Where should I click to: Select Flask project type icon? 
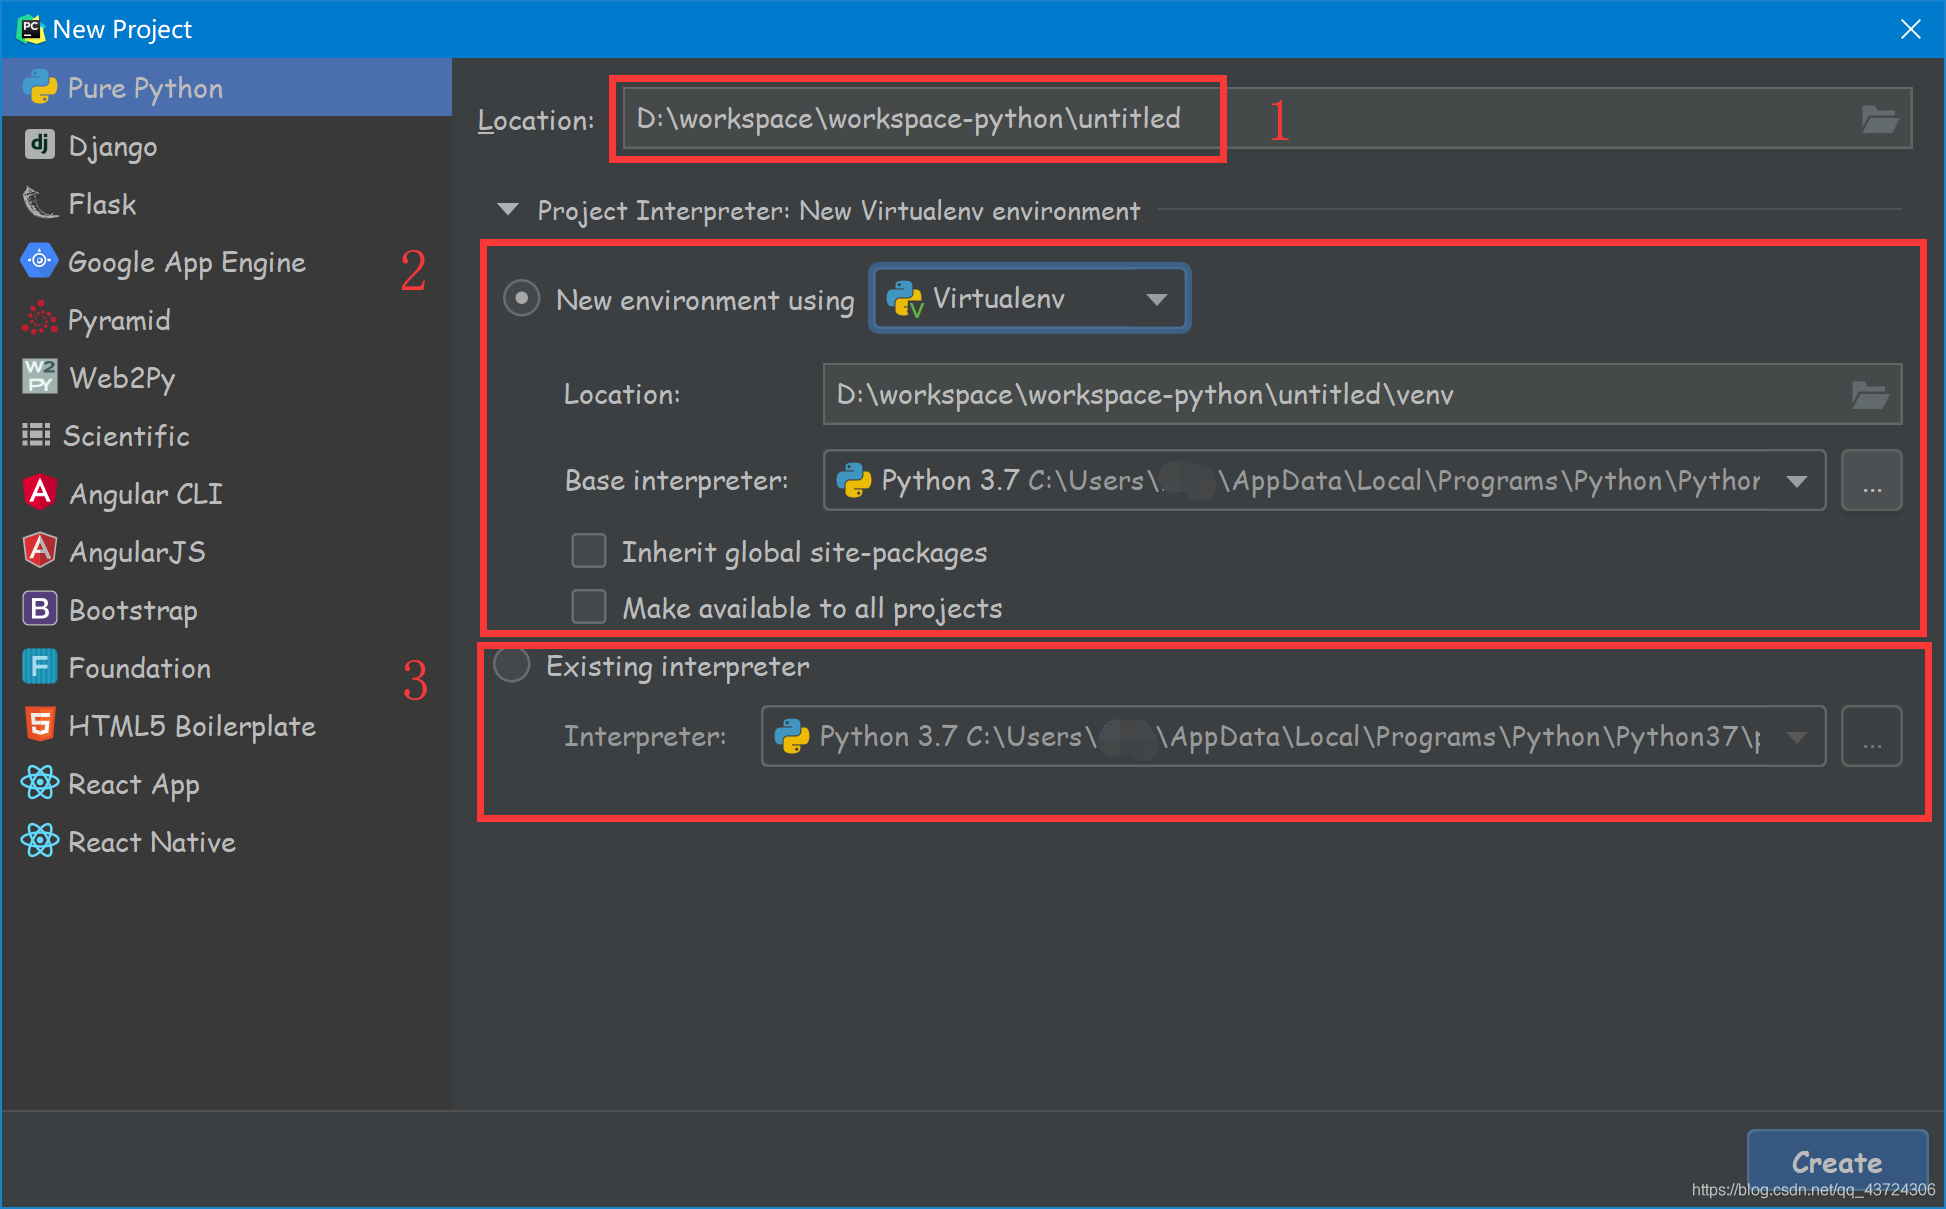38,205
